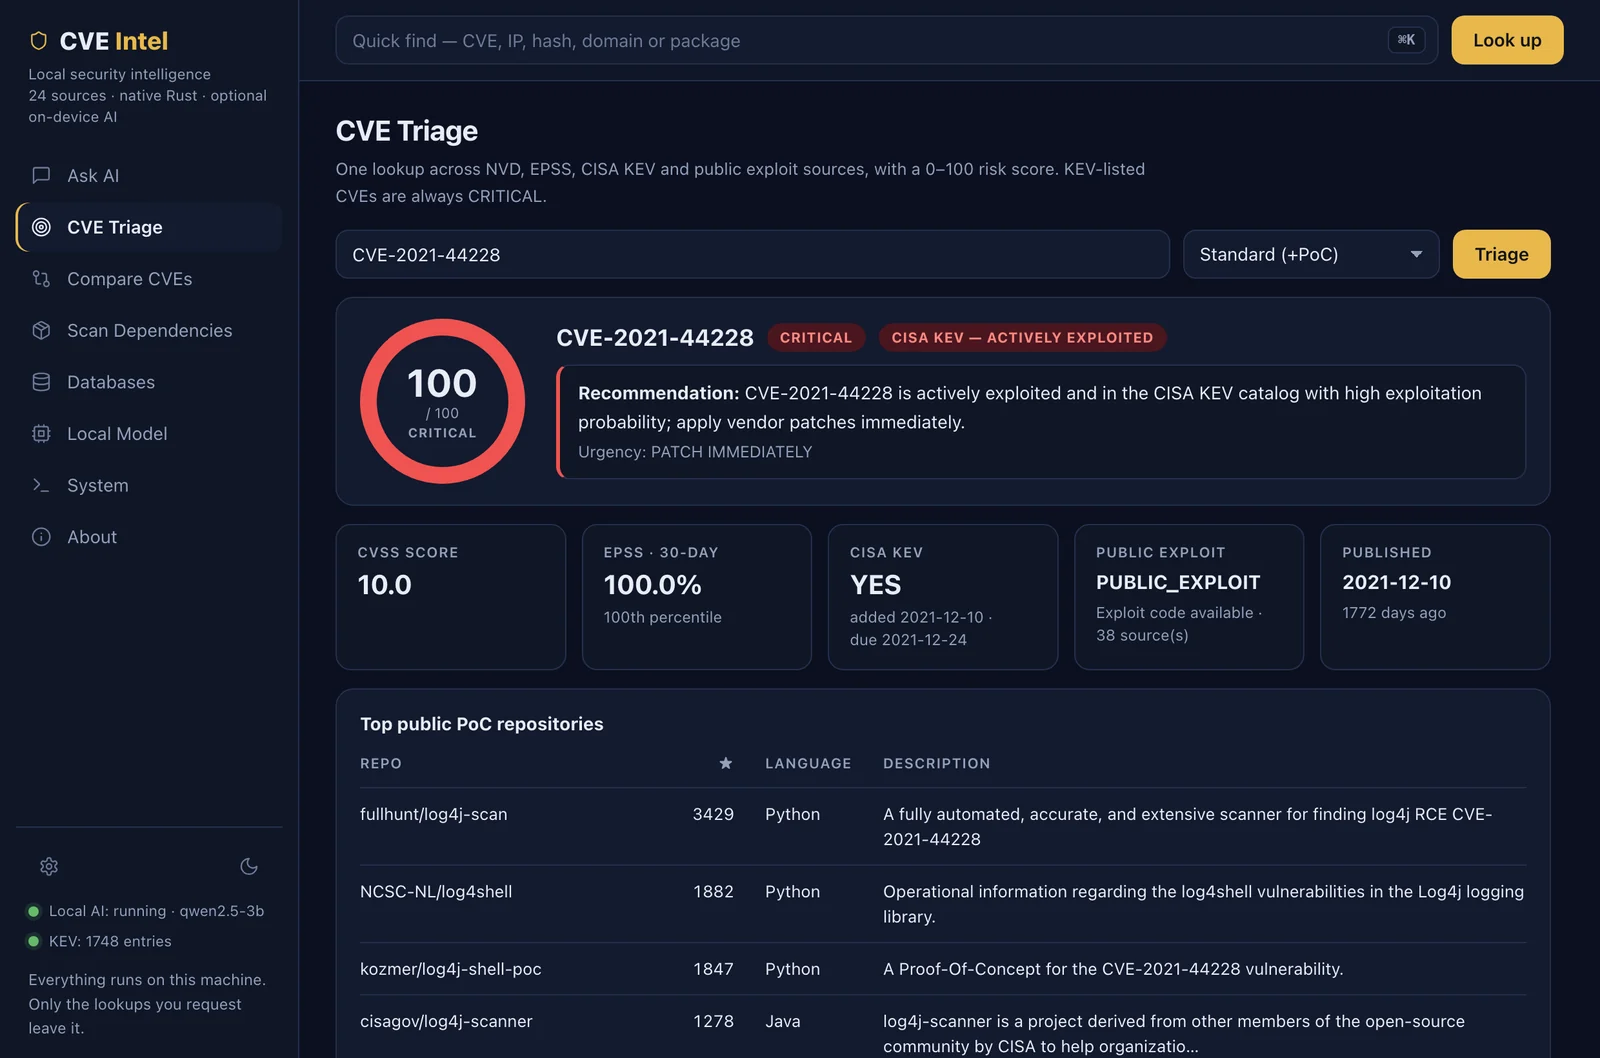The image size is (1600, 1058).
Task: Click the CISA KEV YES value
Action: pos(875,585)
